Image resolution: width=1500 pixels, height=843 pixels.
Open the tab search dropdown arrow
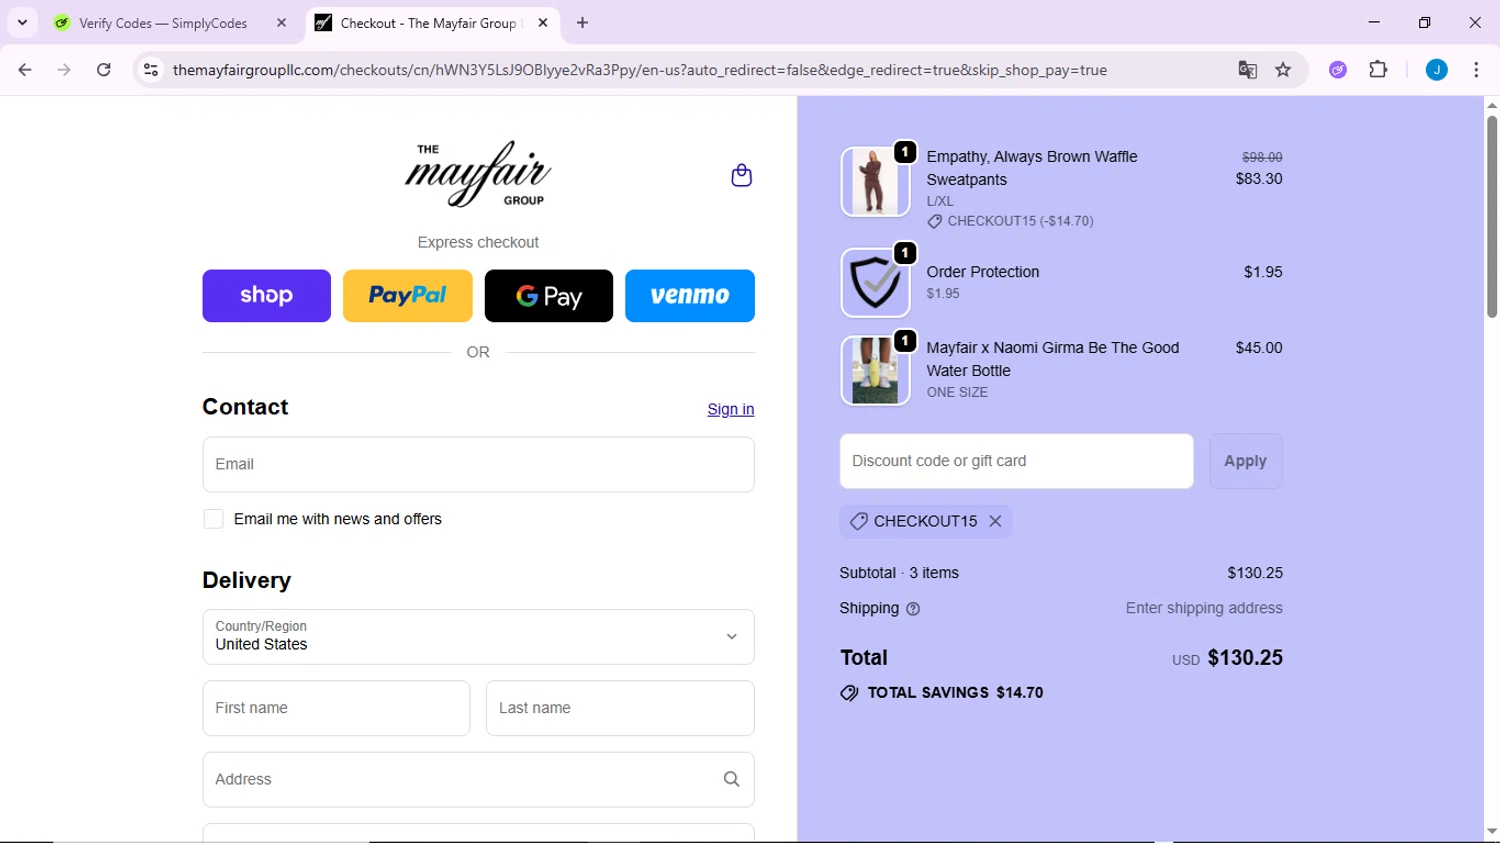pyautogui.click(x=22, y=22)
